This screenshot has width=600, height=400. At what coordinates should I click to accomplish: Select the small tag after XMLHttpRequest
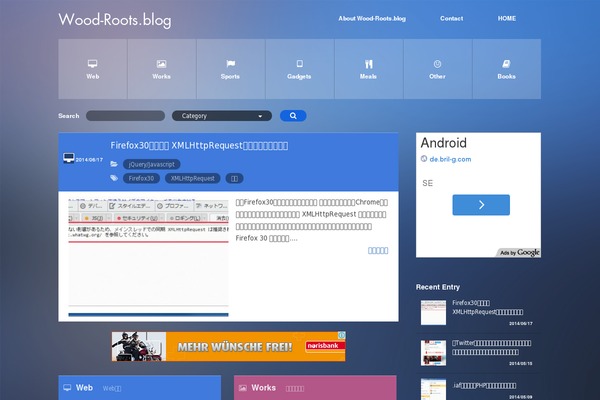[x=234, y=178]
